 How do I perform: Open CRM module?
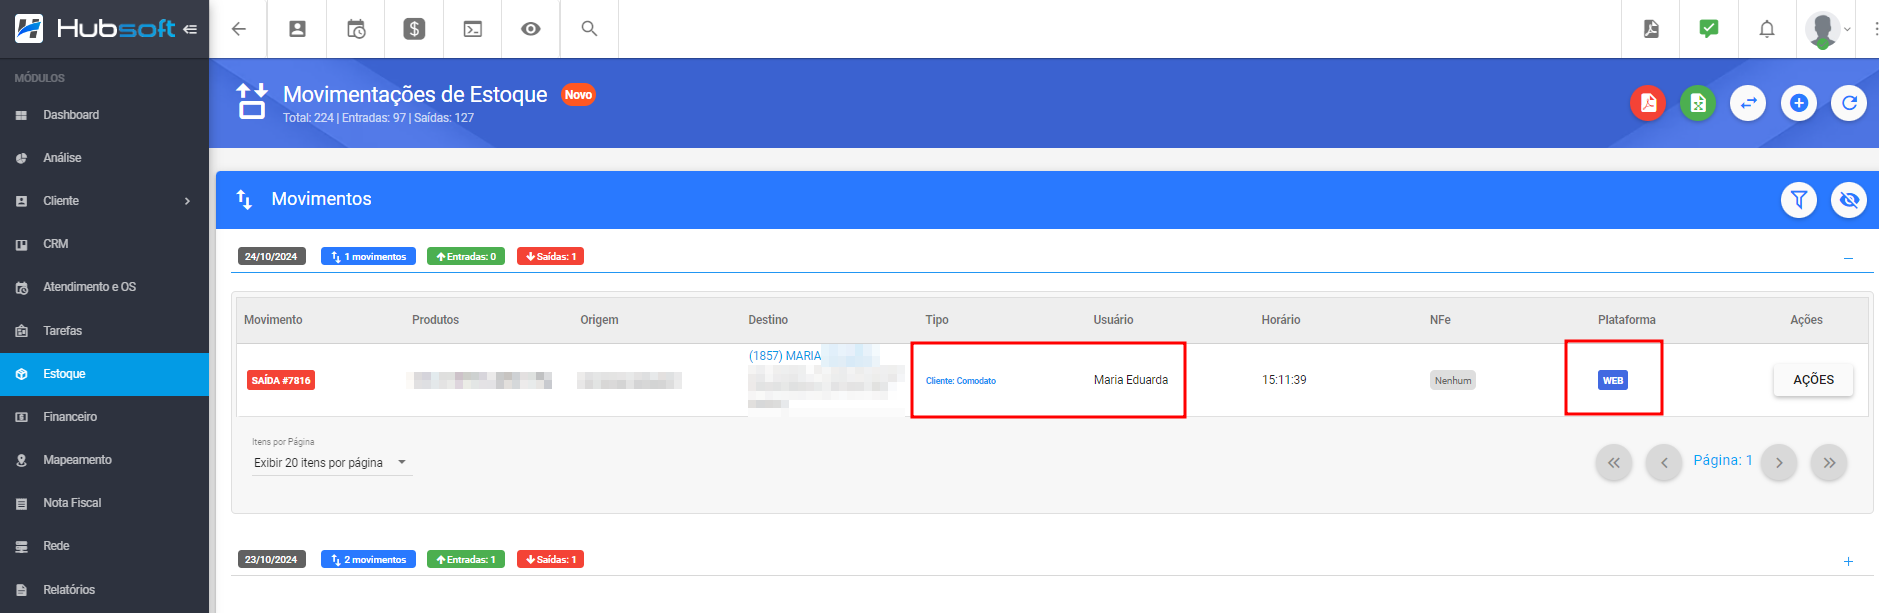coord(104,244)
